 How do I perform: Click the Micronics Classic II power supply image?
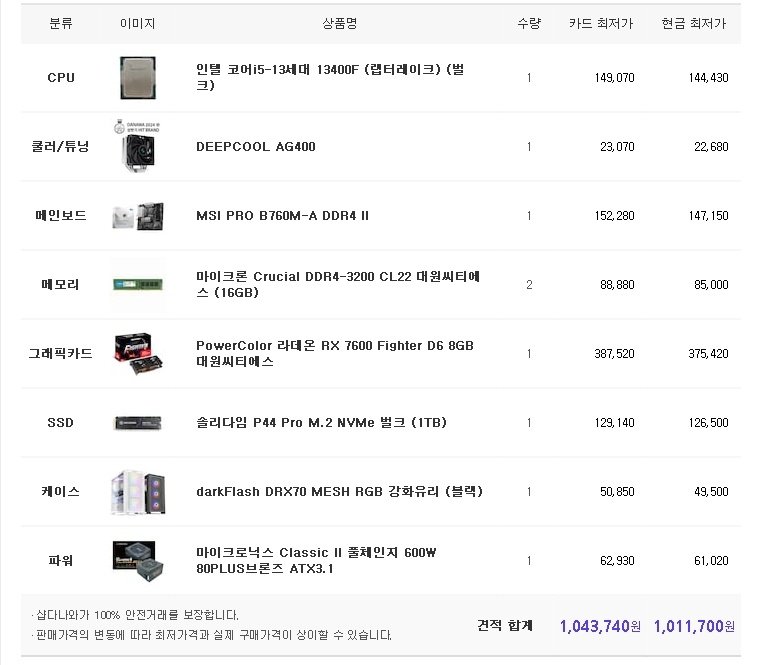138,561
